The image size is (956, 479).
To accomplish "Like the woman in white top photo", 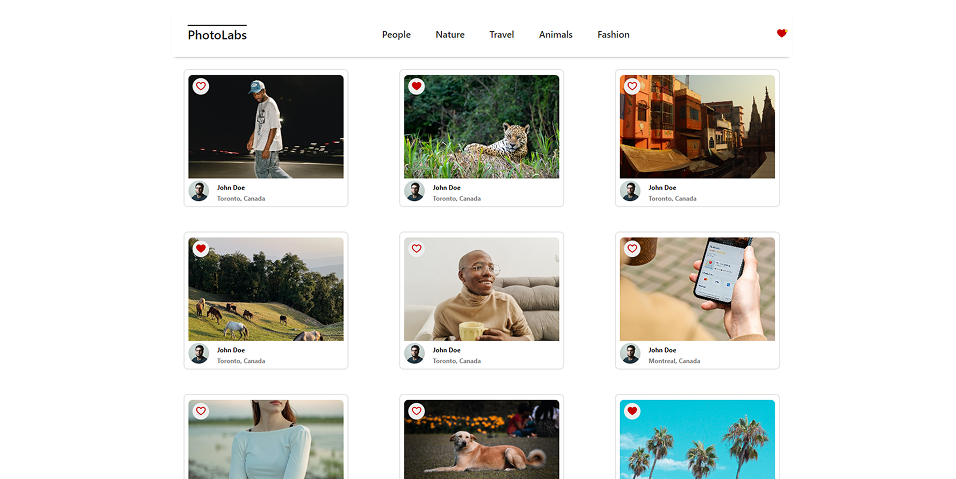I will point(201,411).
